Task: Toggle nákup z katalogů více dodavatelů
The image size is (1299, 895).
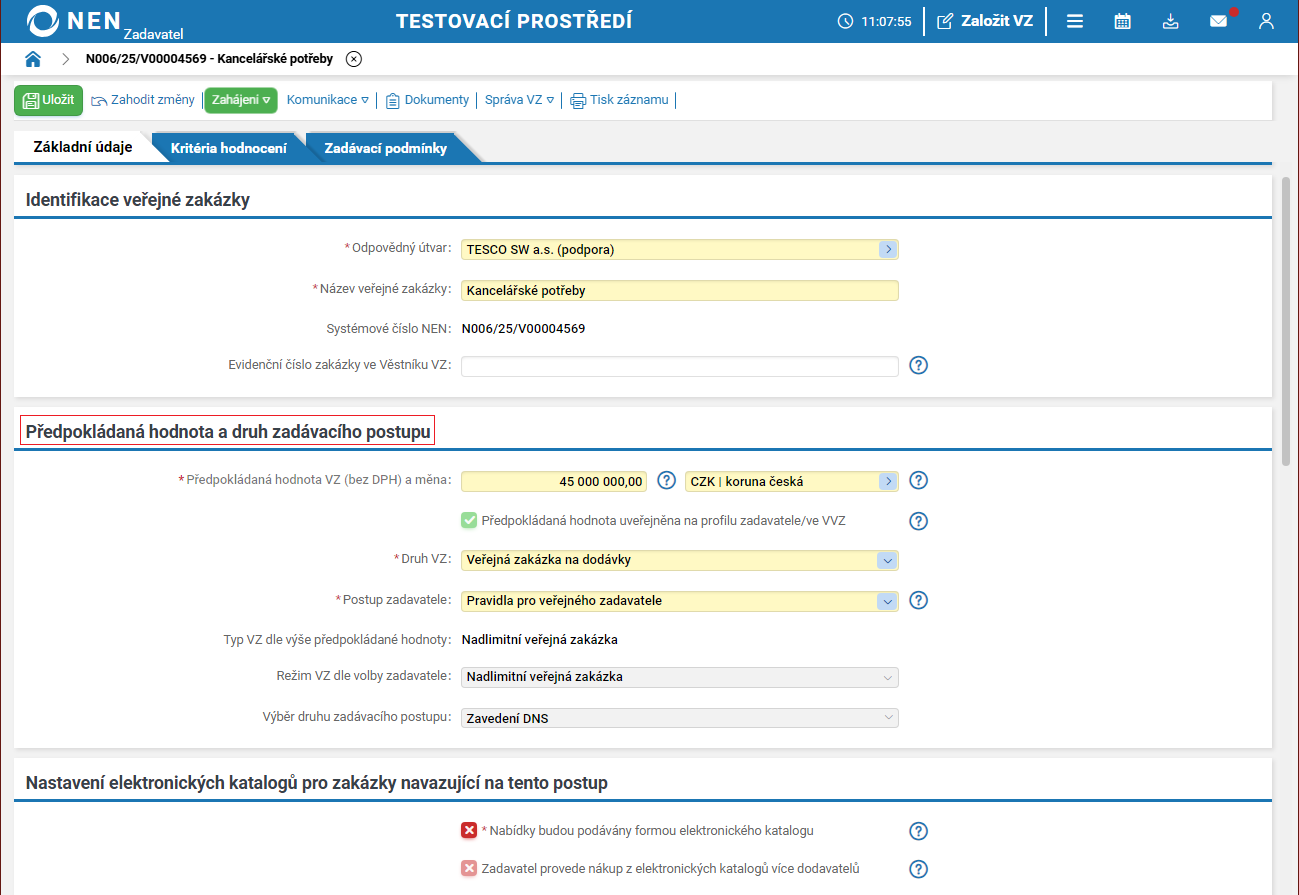Action: (469, 869)
